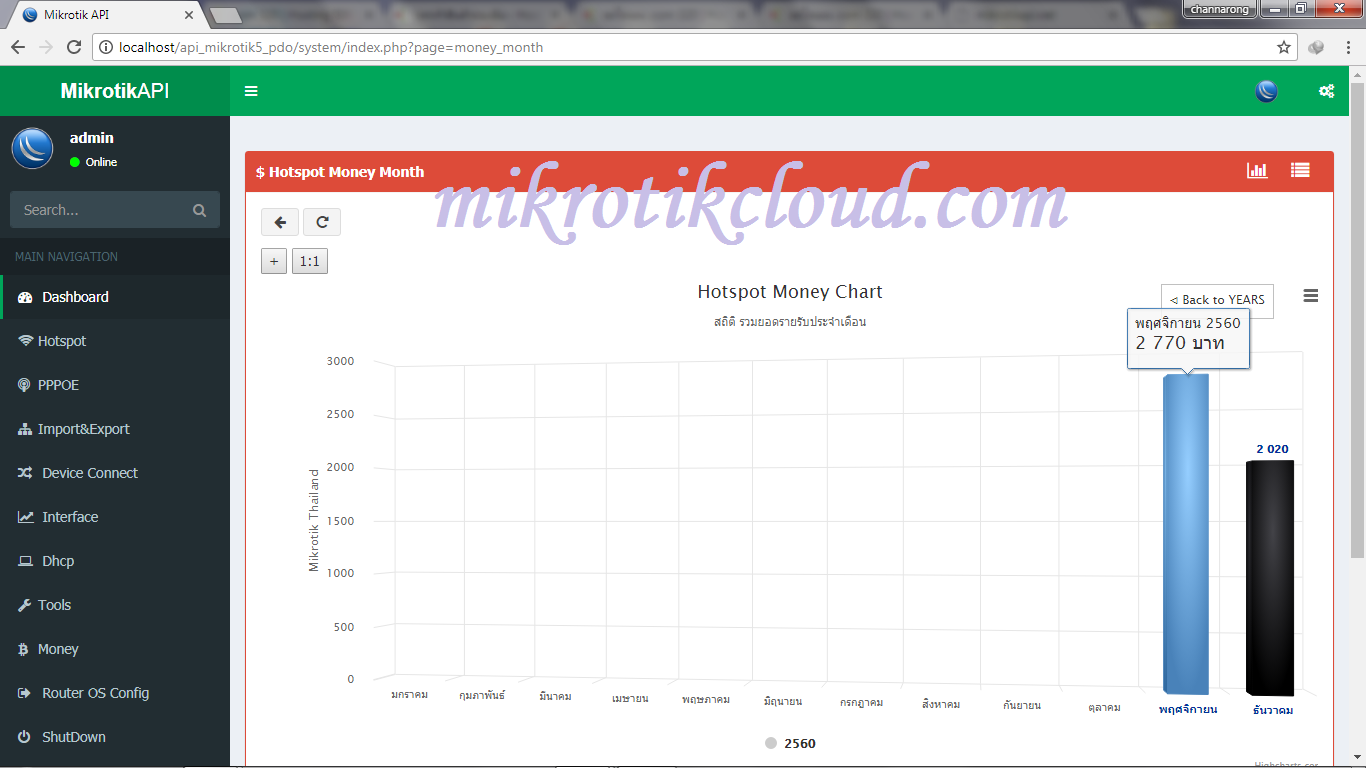Click the user avatar in the top bar
Image resolution: width=1366 pixels, height=768 pixels.
[x=1266, y=91]
